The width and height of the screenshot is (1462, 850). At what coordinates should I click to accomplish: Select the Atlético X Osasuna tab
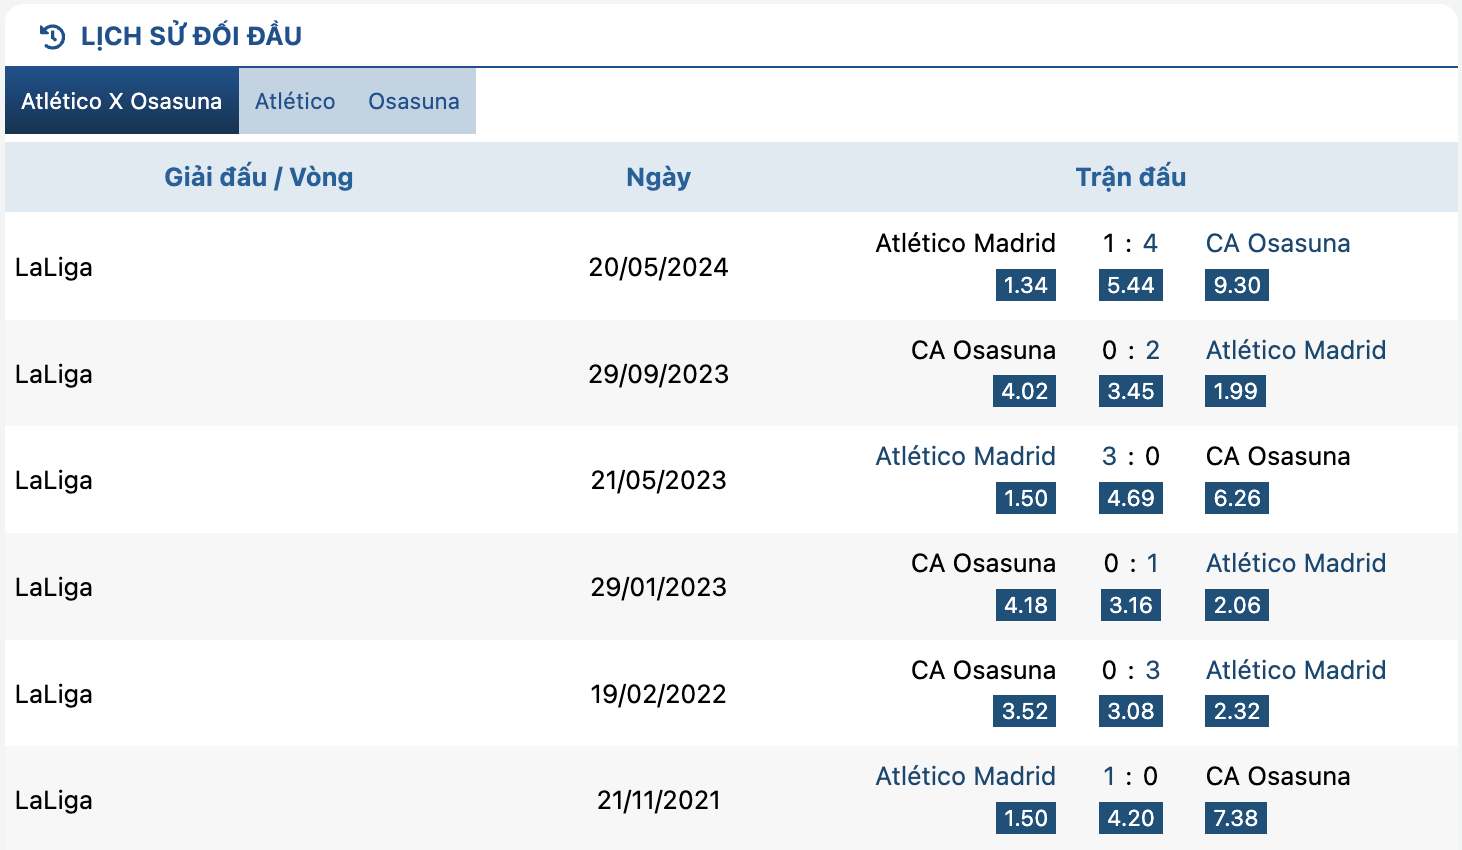(122, 101)
